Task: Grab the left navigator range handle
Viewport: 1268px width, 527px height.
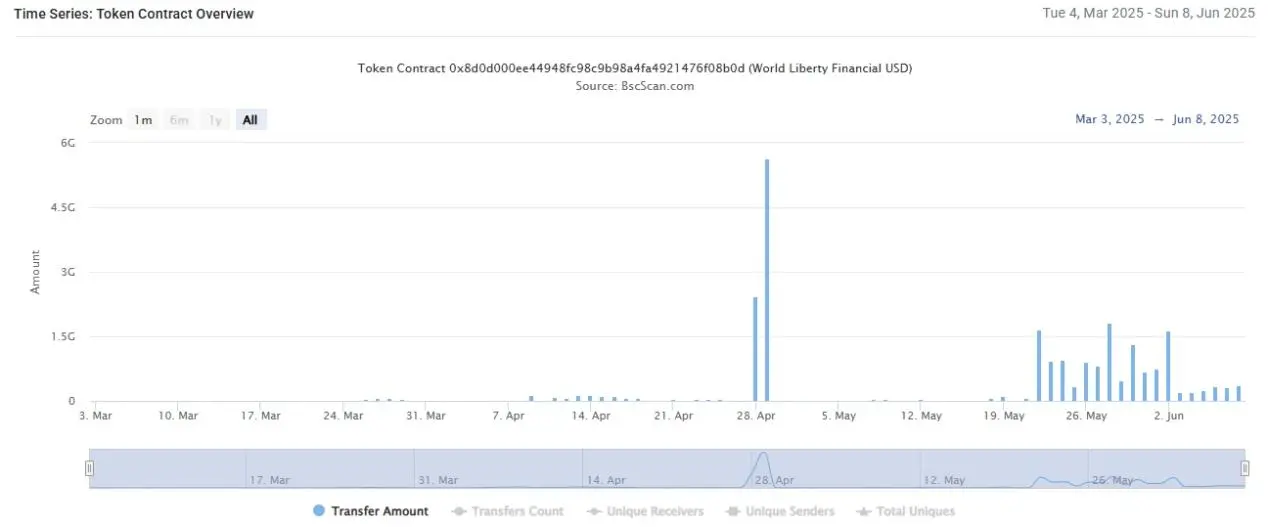Action: click(89, 468)
